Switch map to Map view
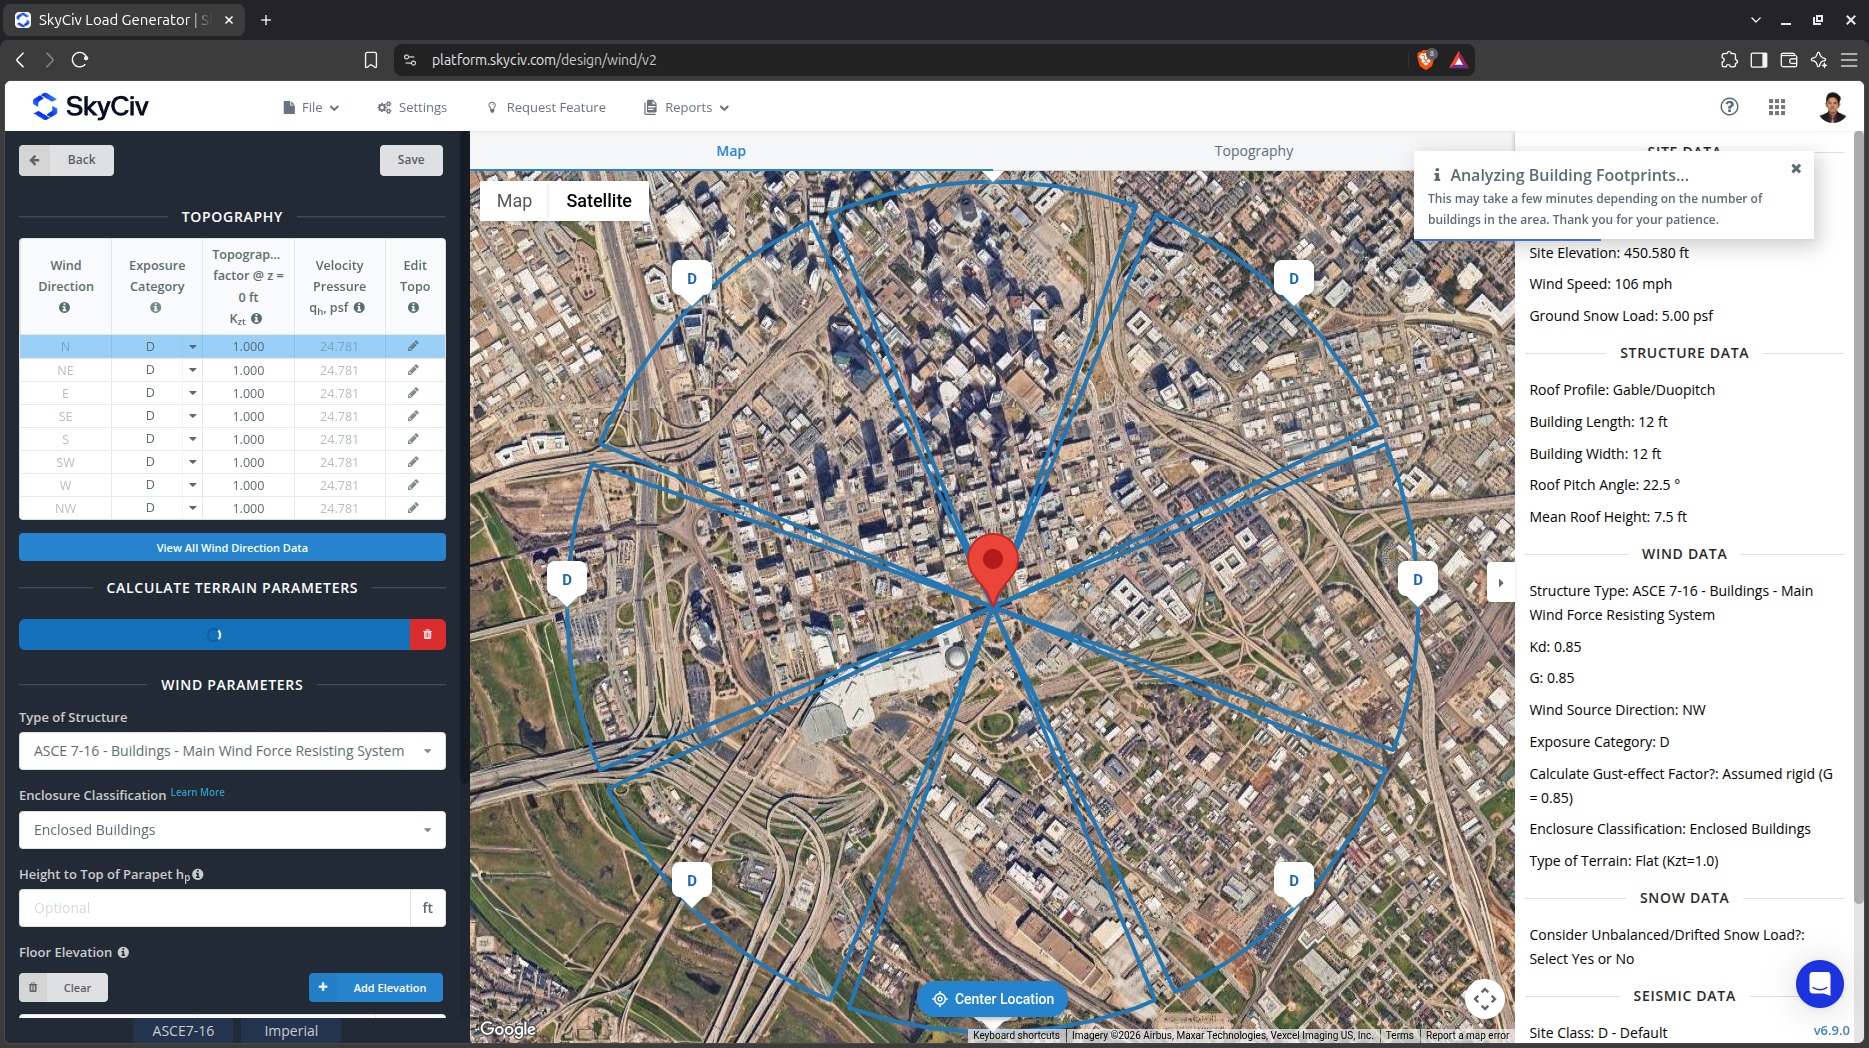This screenshot has width=1869, height=1048. (x=514, y=201)
